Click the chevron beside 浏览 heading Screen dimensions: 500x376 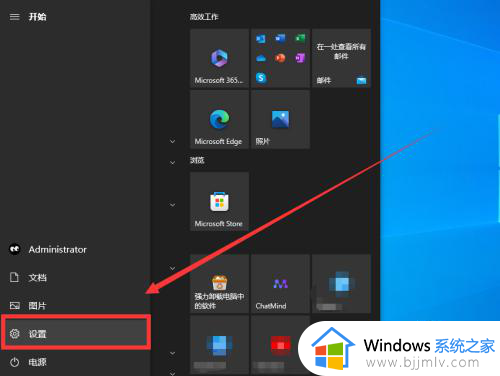click(172, 163)
